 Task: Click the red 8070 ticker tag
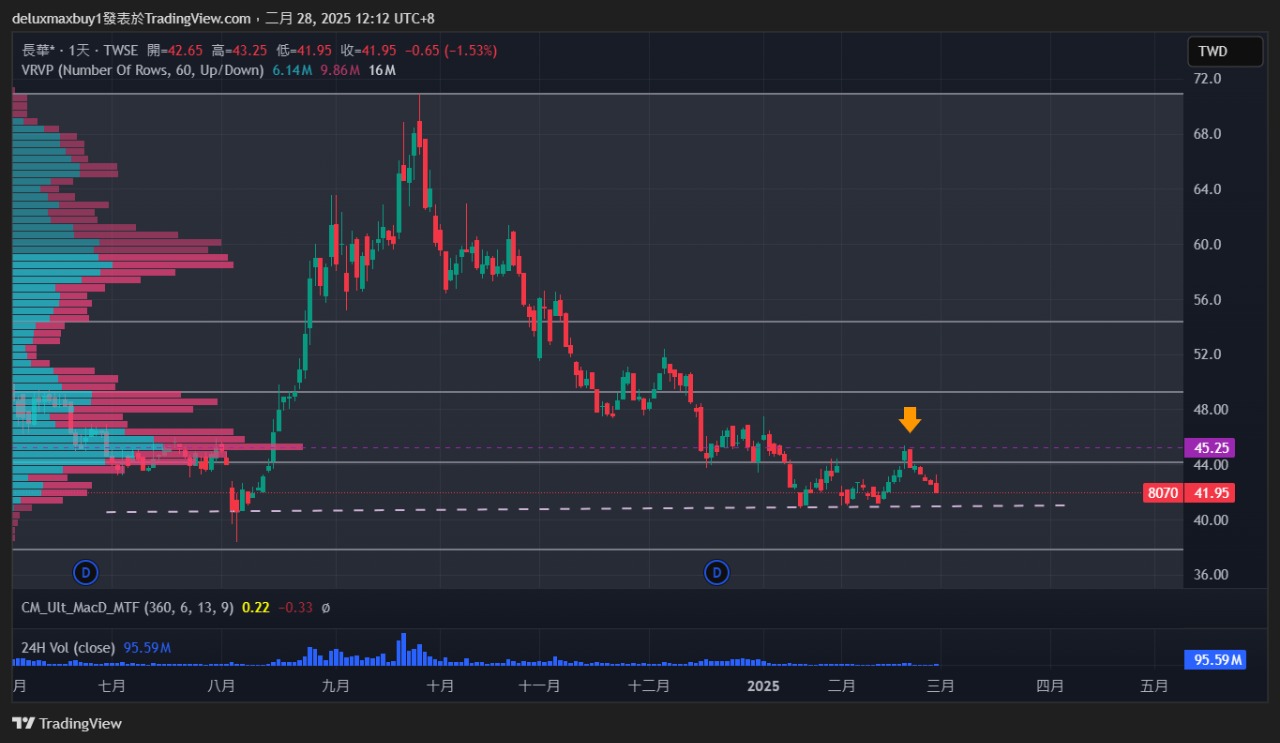[x=1163, y=493]
